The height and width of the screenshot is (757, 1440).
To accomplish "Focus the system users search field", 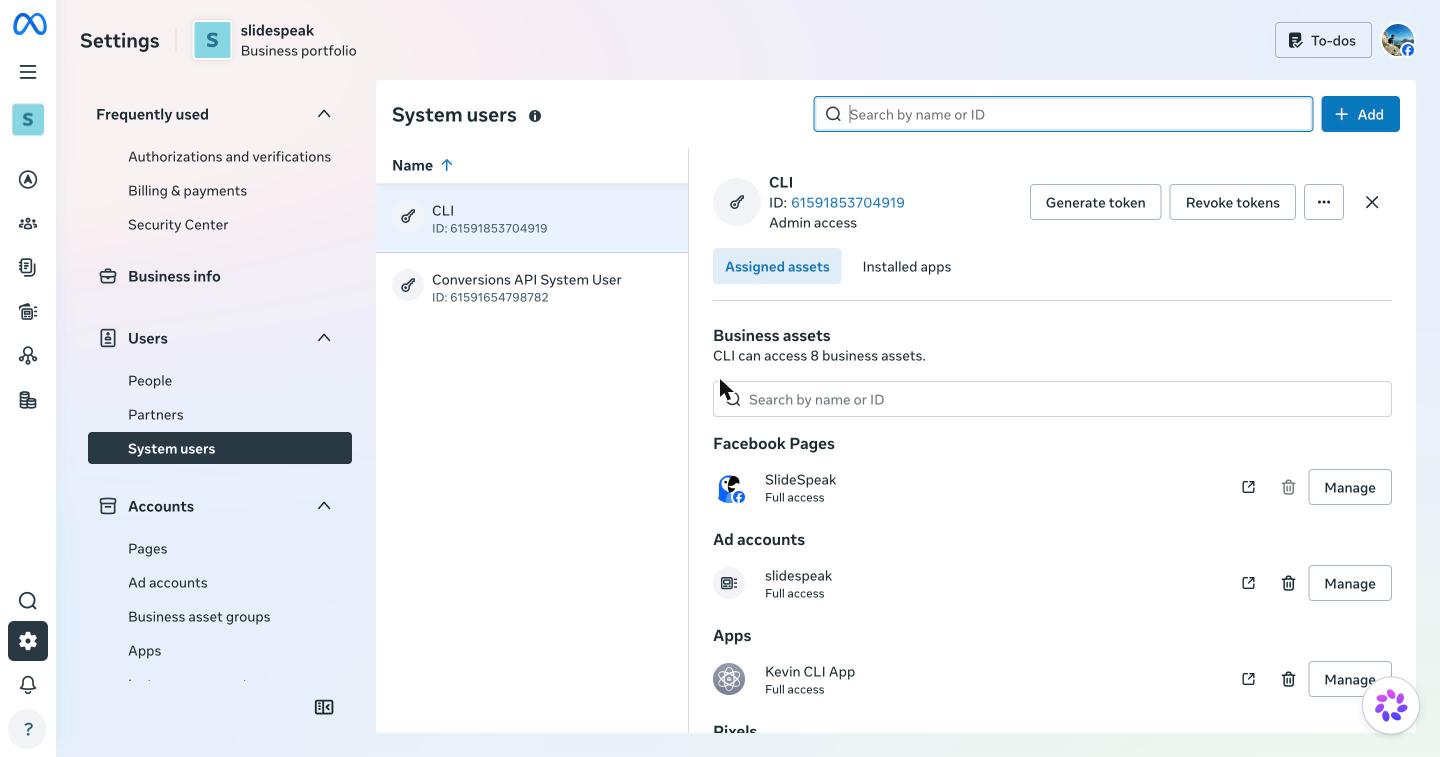I will tap(1063, 114).
